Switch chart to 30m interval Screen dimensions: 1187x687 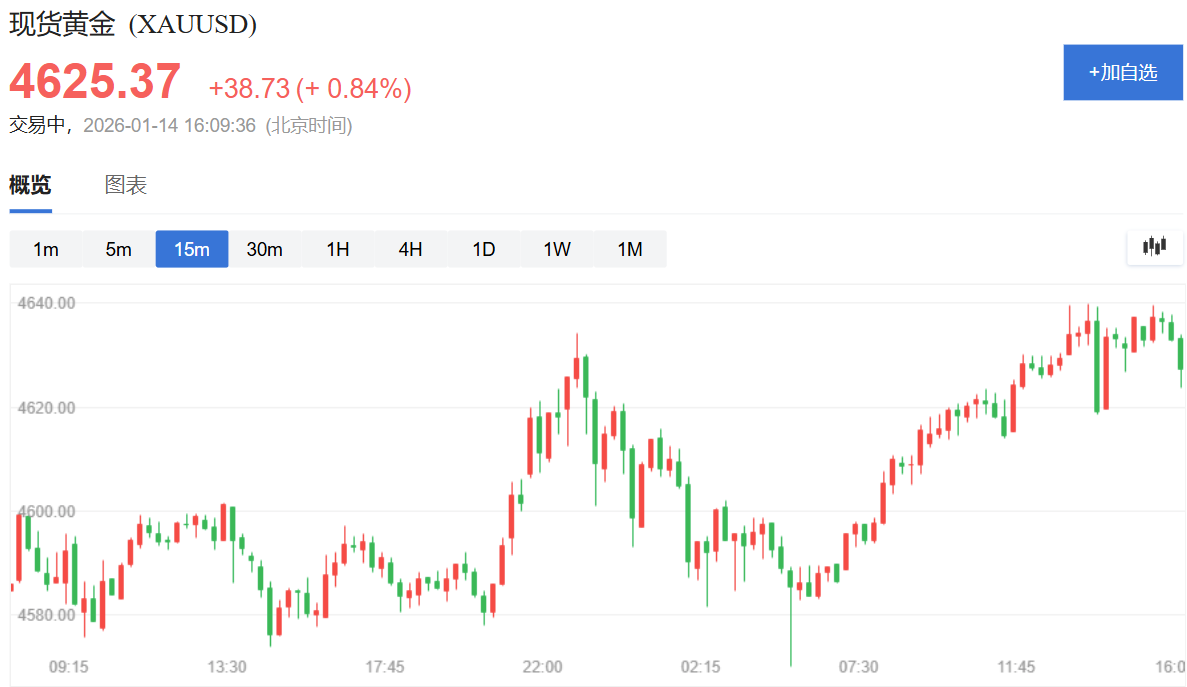(x=264, y=249)
